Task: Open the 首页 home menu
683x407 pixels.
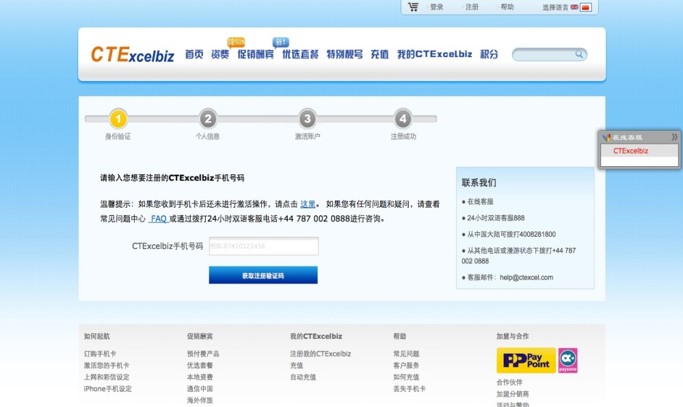Action: click(194, 54)
